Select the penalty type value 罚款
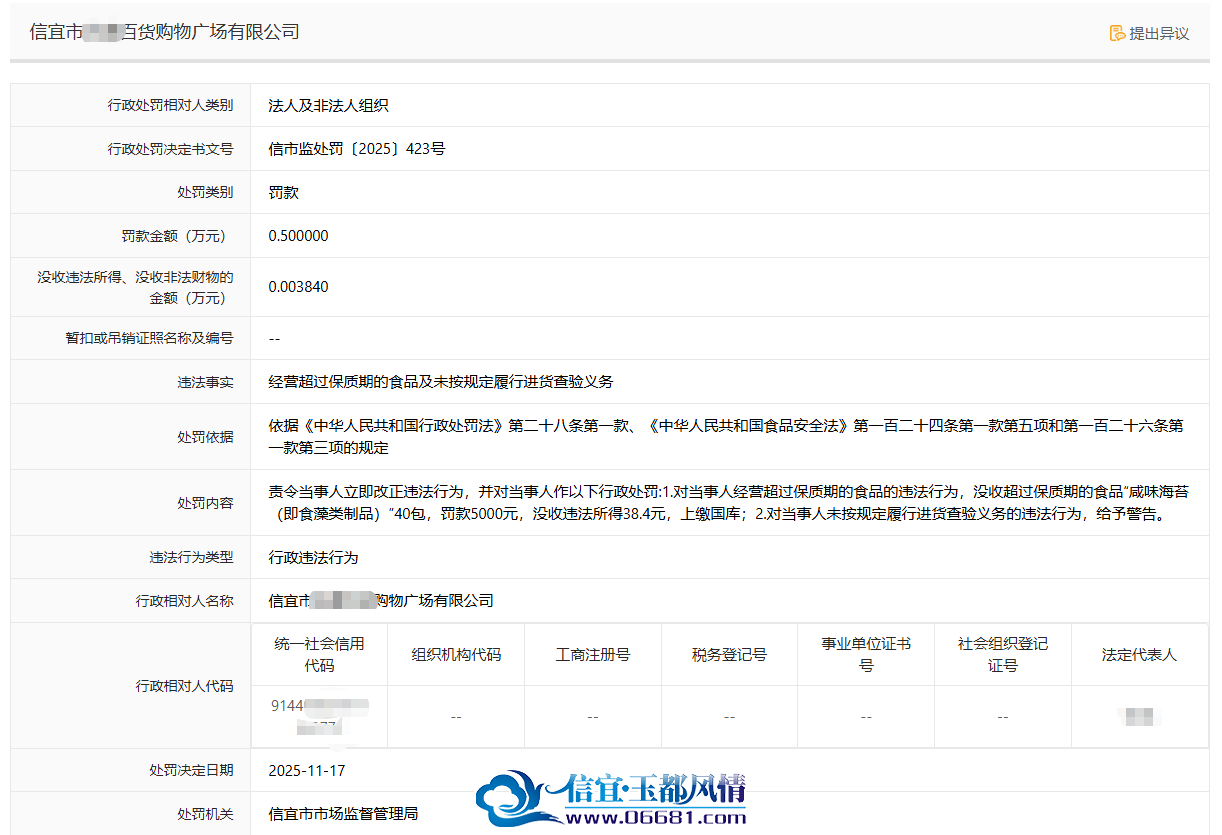 click(284, 192)
